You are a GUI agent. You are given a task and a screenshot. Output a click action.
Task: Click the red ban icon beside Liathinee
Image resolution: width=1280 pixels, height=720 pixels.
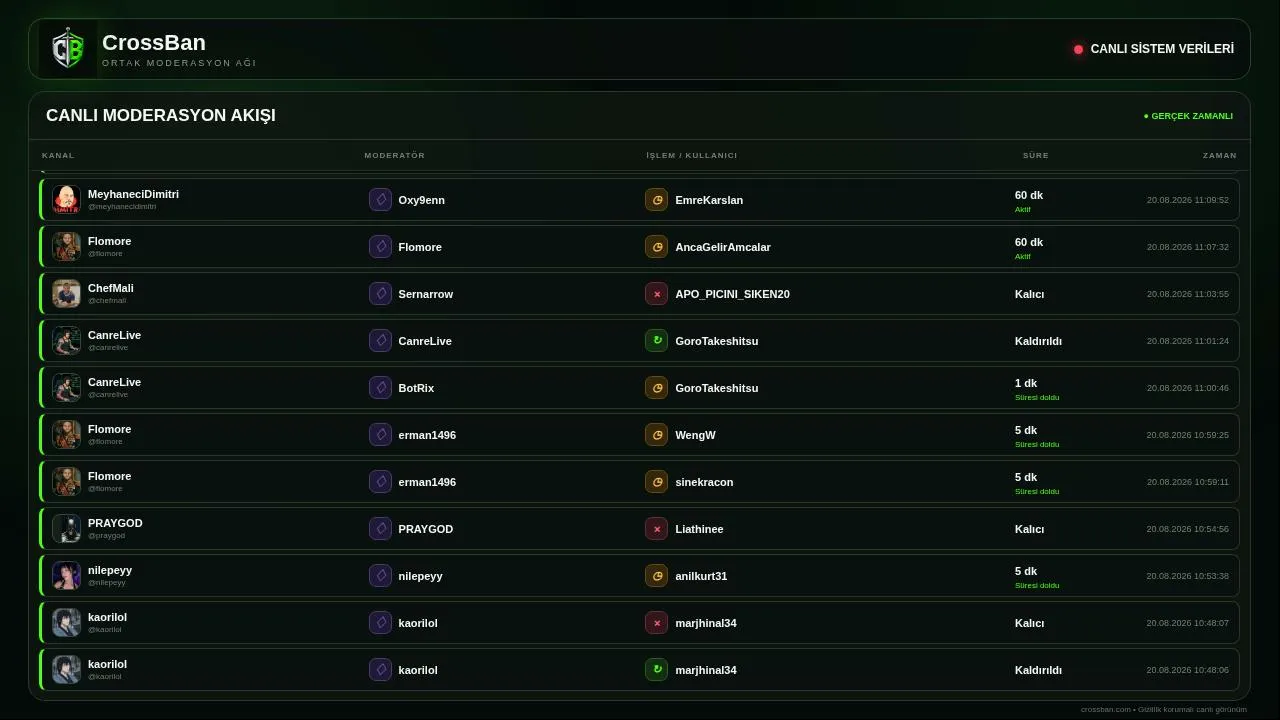click(656, 529)
